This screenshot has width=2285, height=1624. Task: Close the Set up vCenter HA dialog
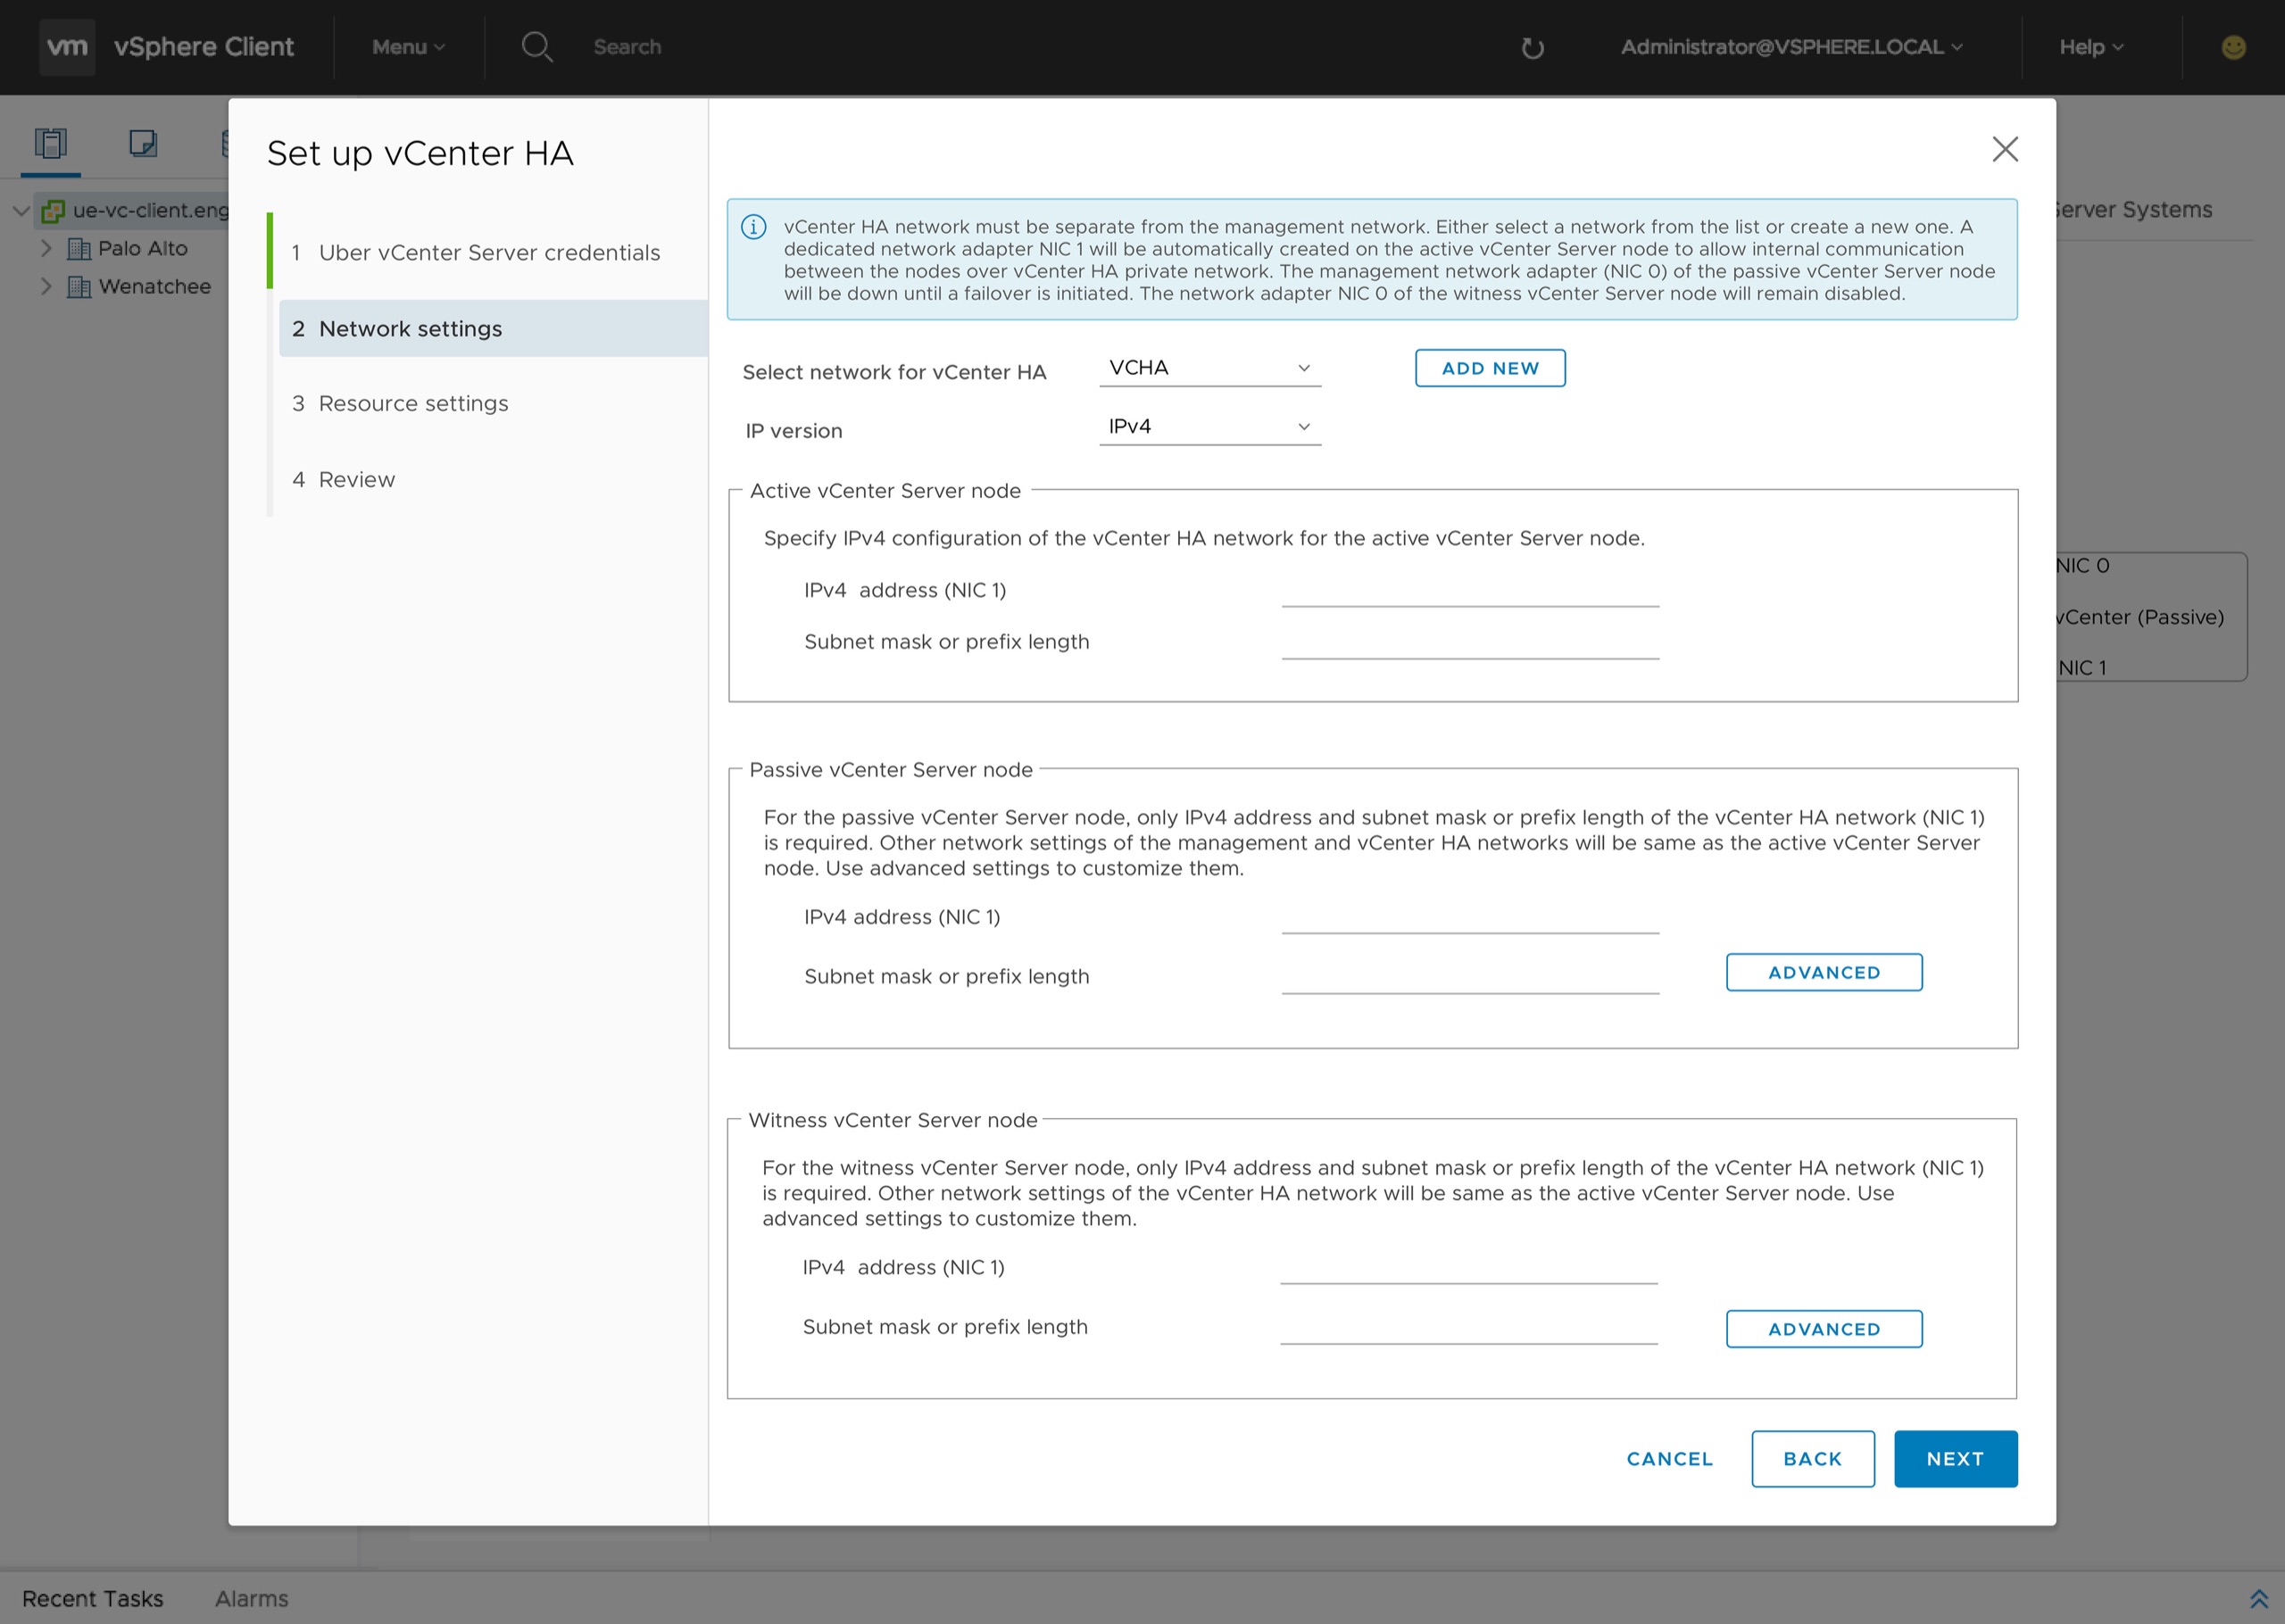(x=2004, y=149)
